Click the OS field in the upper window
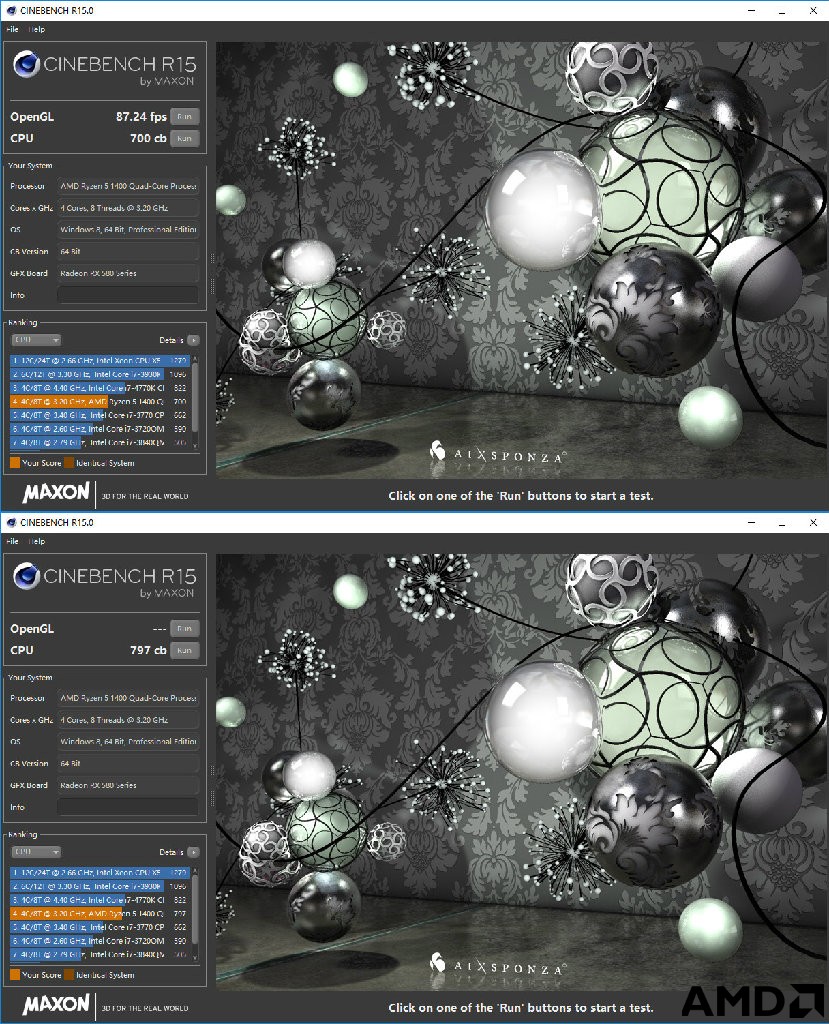The width and height of the screenshot is (829, 1024). pyautogui.click(x=128, y=229)
